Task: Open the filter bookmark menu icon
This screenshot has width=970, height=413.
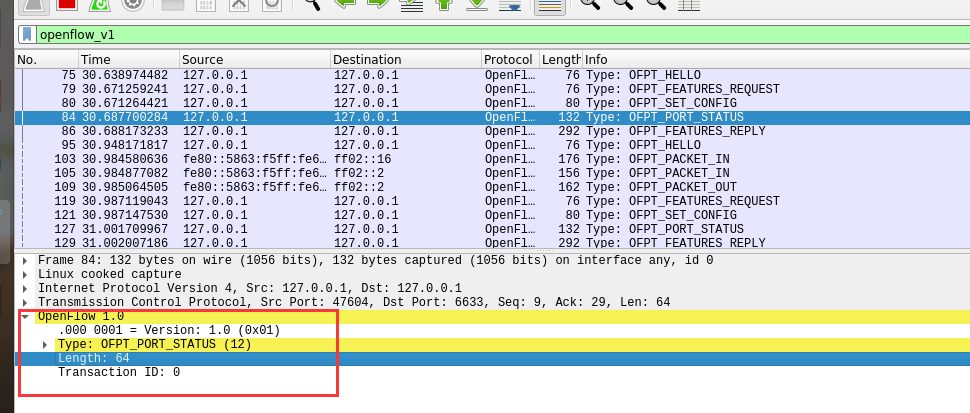Action: click(27, 34)
